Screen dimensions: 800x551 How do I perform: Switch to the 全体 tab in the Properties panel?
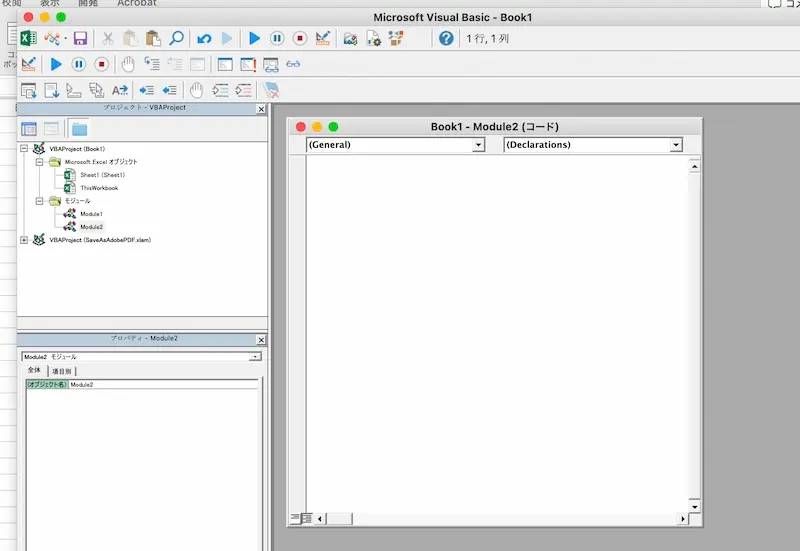click(x=34, y=370)
